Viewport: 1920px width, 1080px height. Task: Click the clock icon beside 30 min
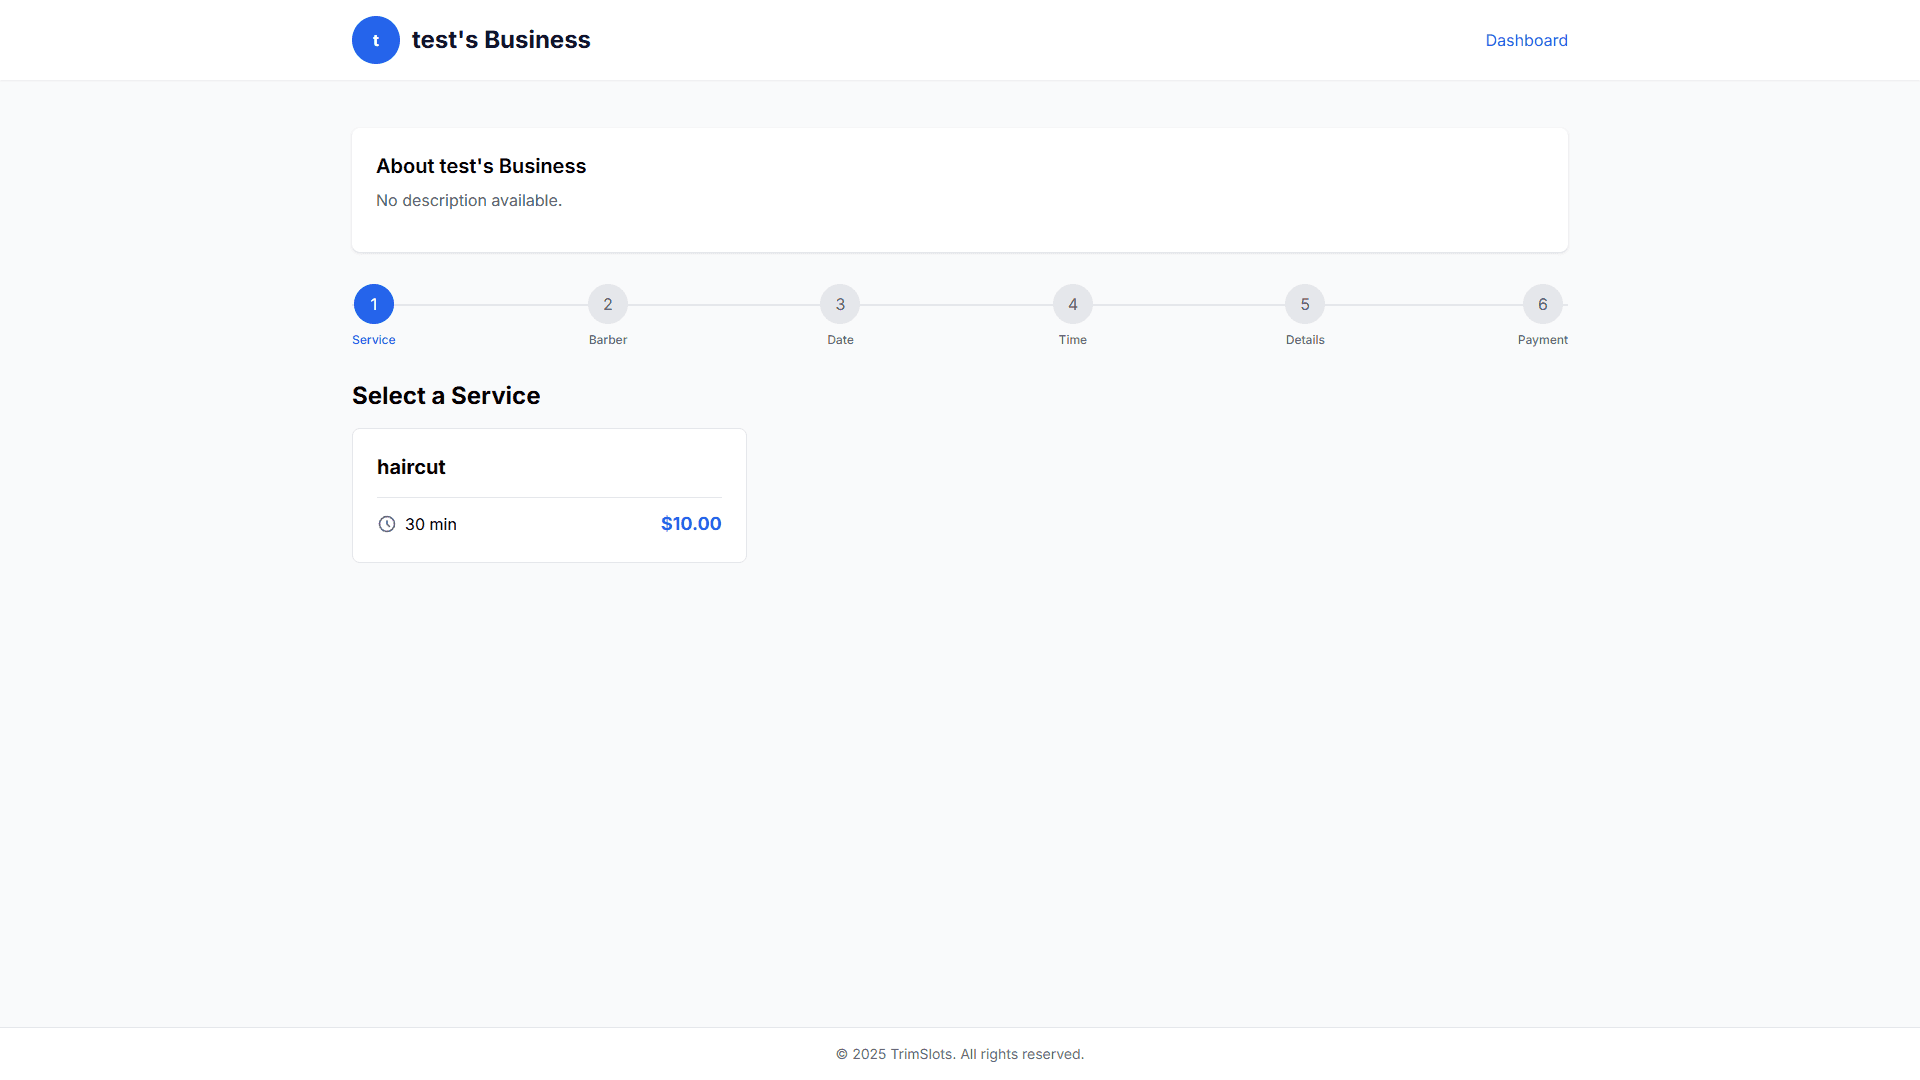[x=387, y=524]
